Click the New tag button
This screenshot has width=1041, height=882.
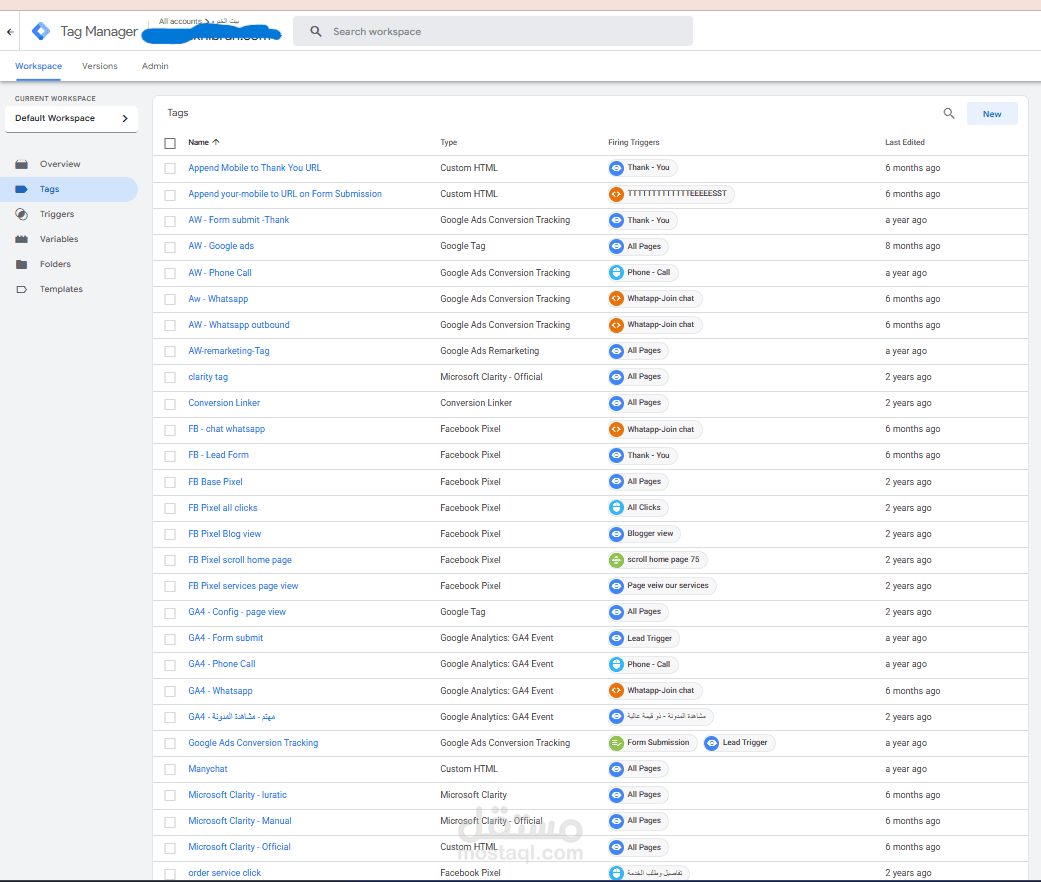pyautogui.click(x=992, y=113)
